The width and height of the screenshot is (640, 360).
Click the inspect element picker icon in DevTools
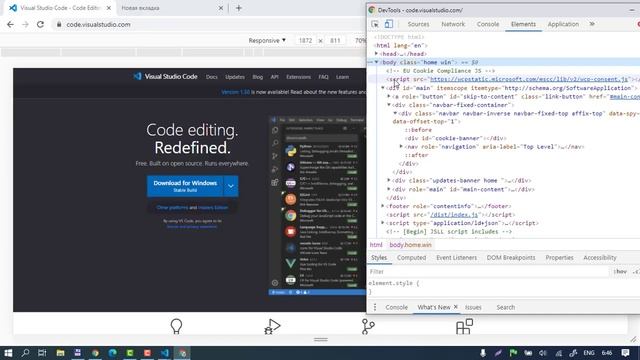(375, 24)
